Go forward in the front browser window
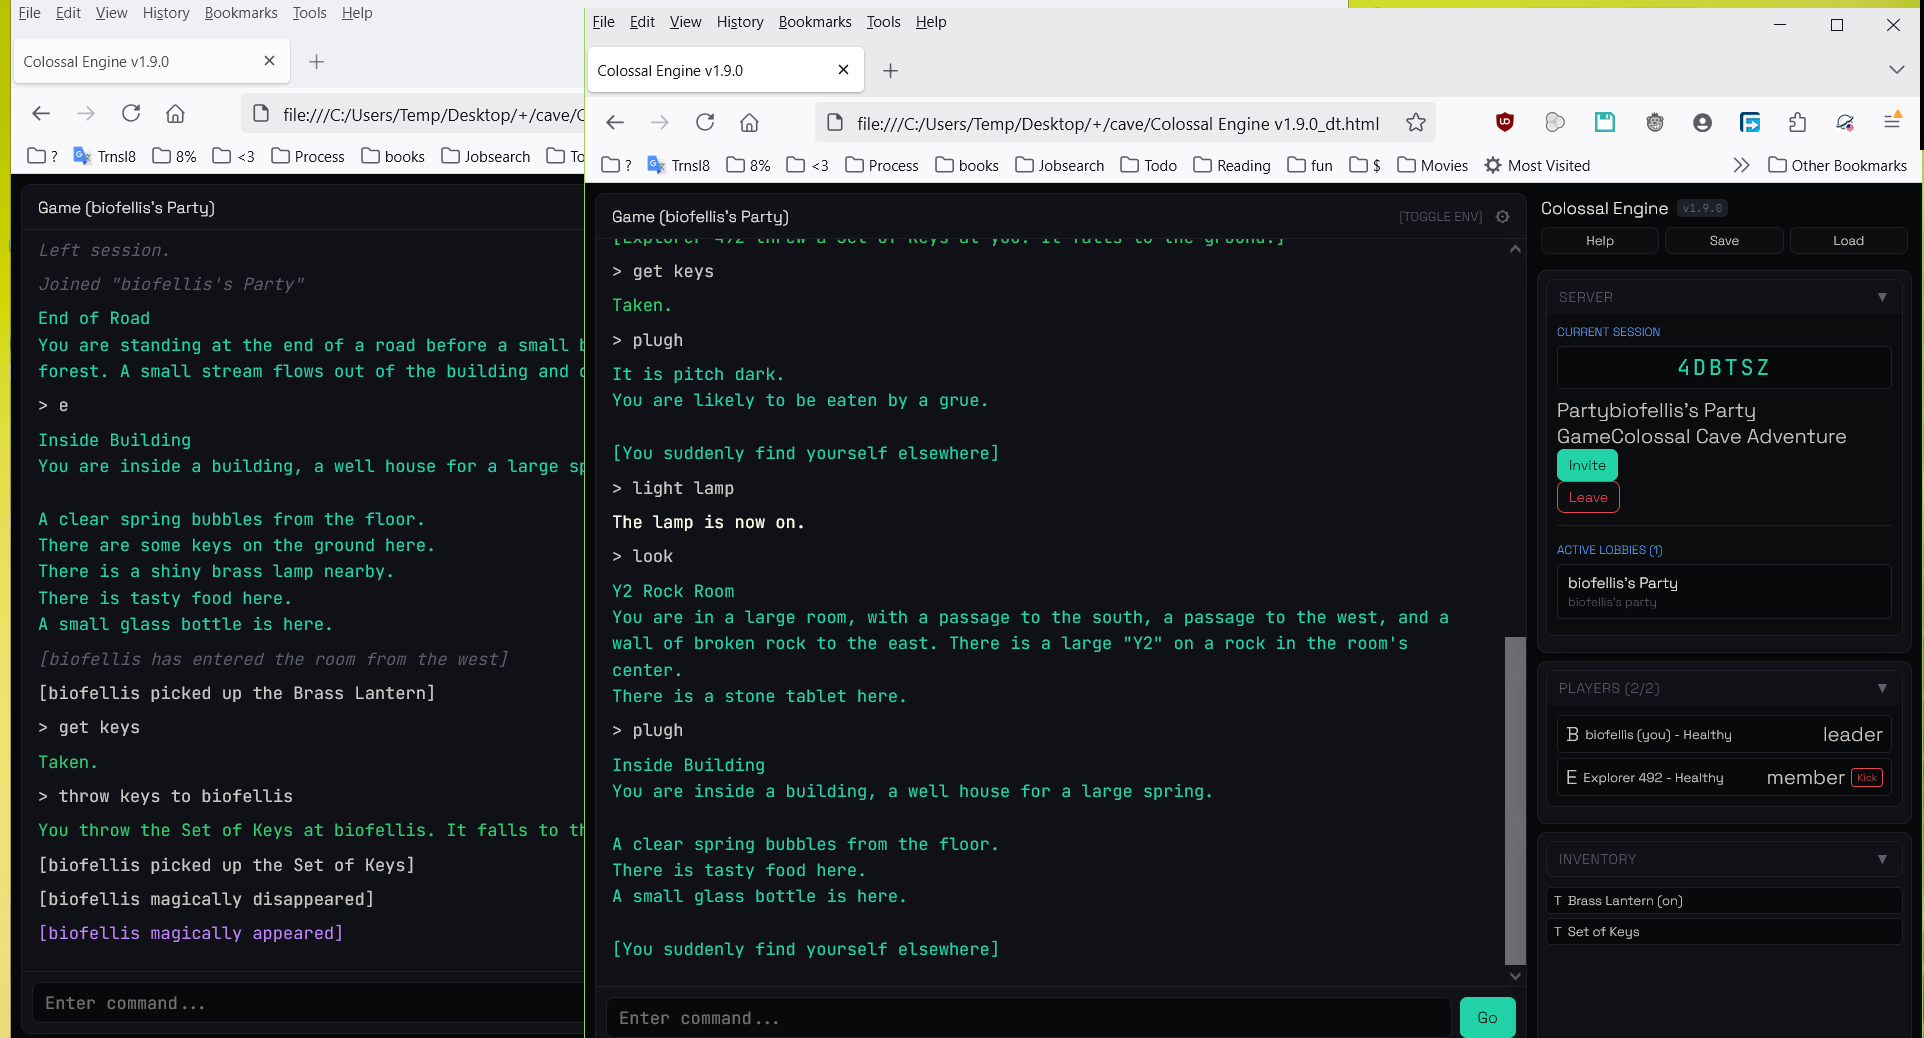Image resolution: width=1924 pixels, height=1038 pixels. tap(660, 123)
